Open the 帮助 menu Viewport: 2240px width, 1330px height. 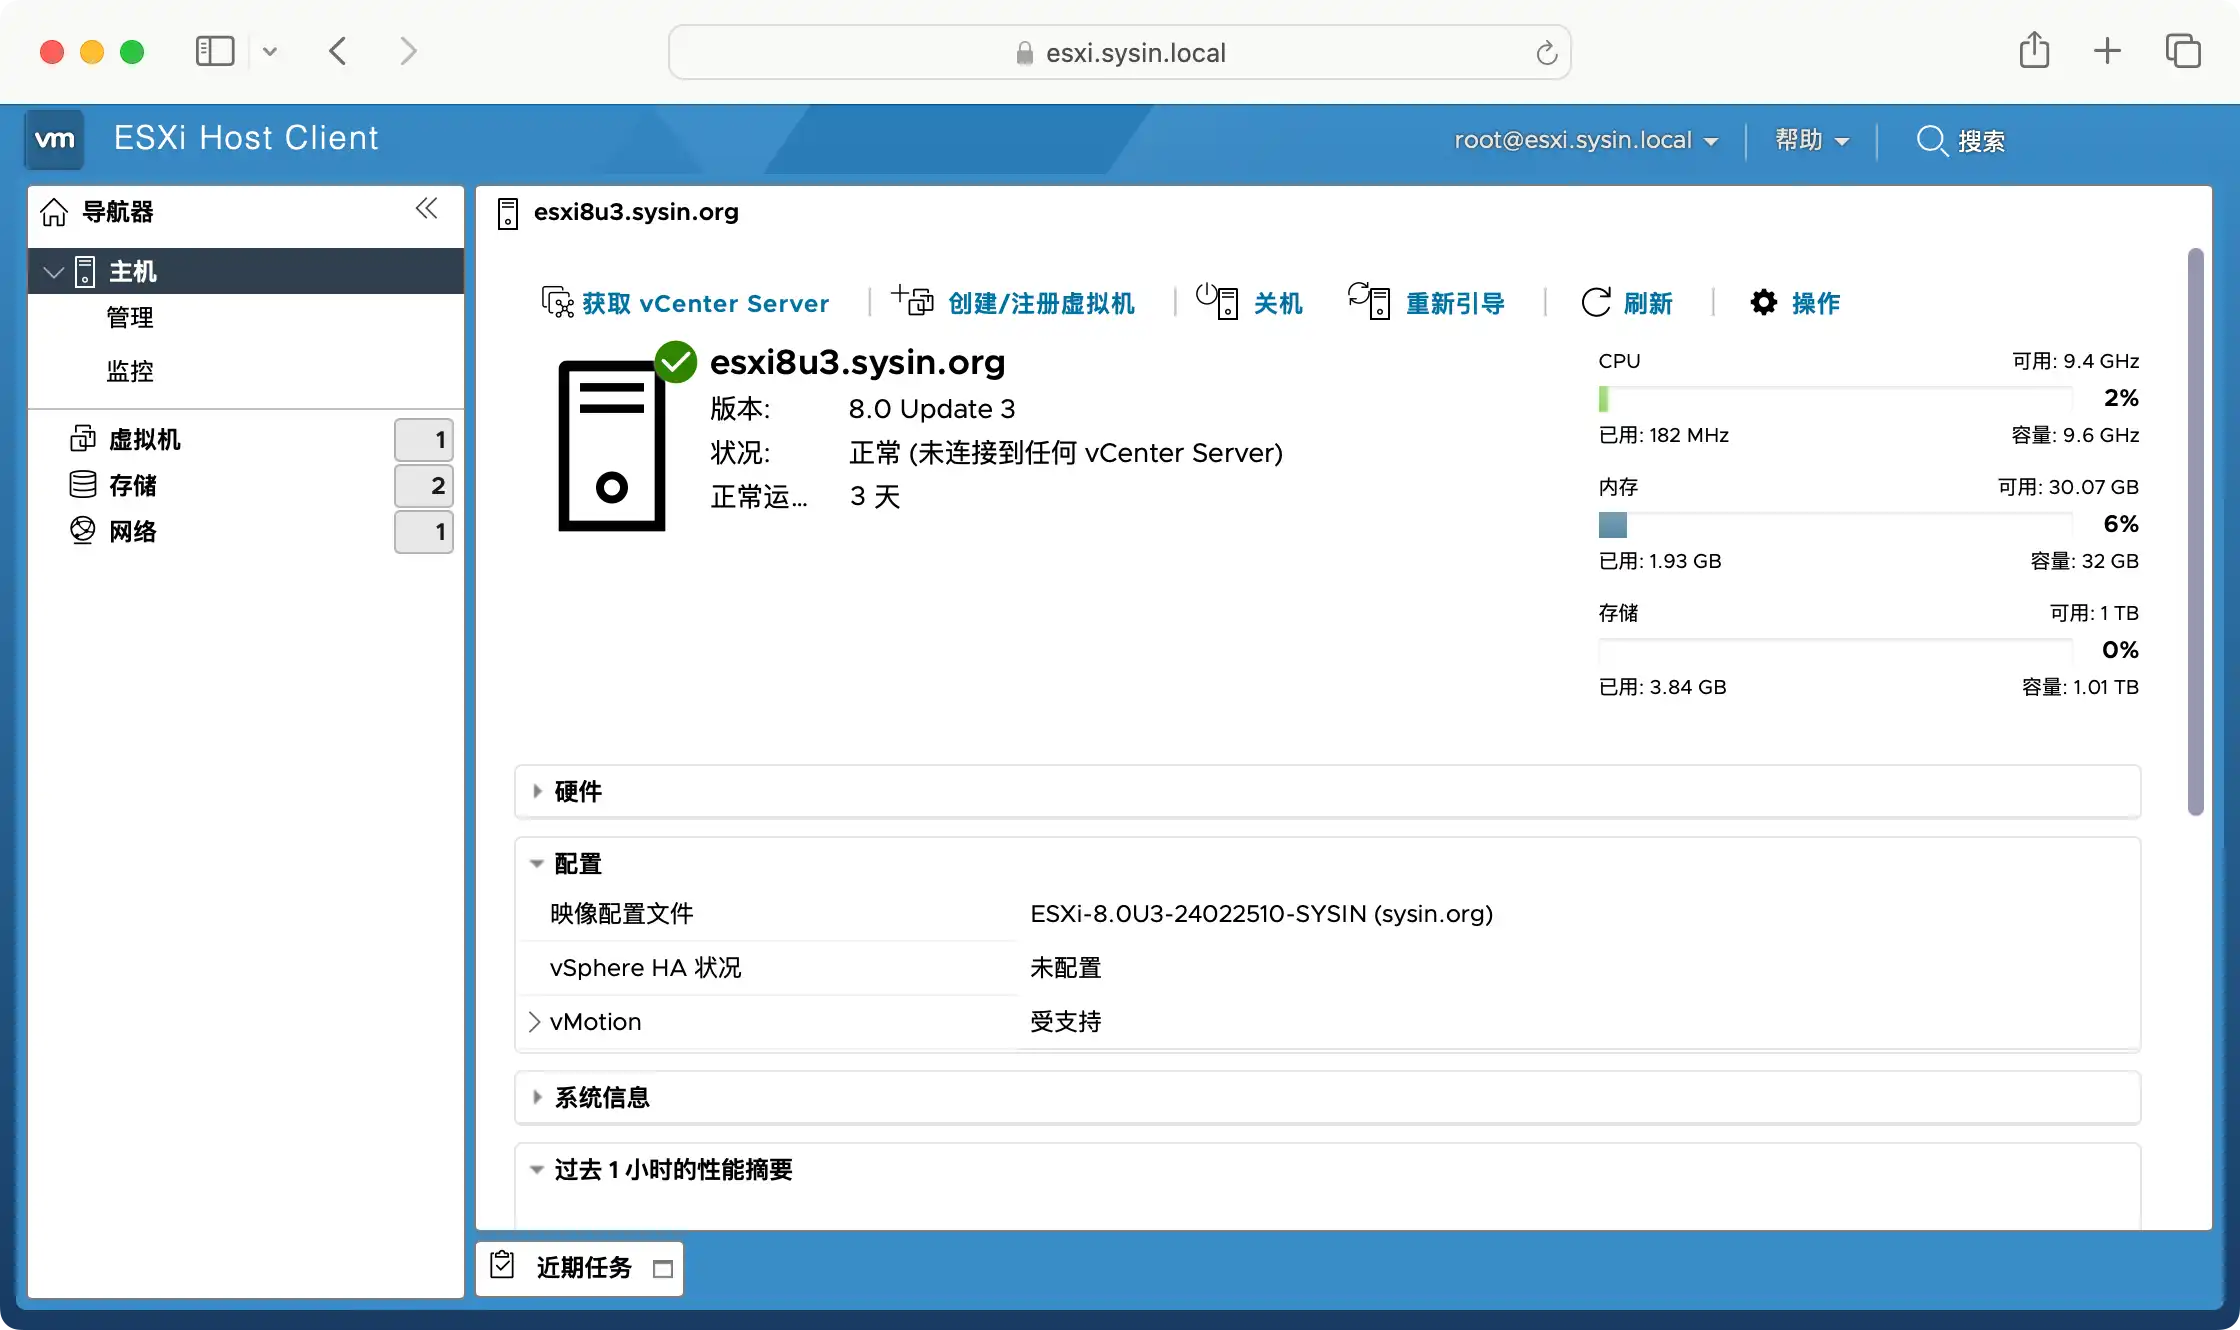click(1810, 140)
